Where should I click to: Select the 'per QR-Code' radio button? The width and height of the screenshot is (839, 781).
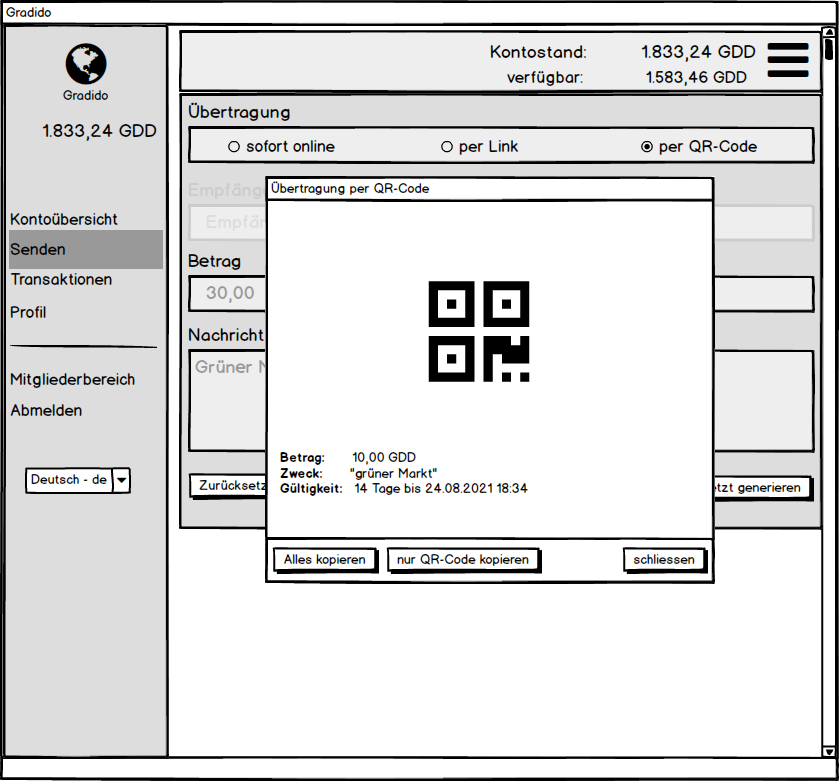(649, 146)
